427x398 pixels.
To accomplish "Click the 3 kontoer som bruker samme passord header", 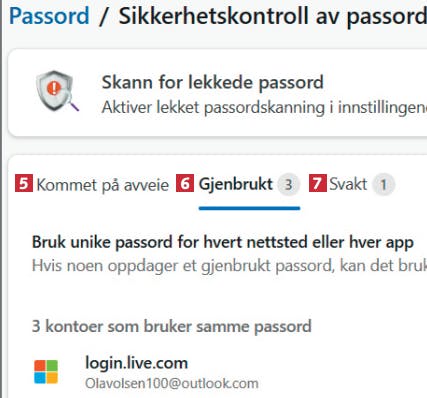I will pyautogui.click(x=172, y=326).
